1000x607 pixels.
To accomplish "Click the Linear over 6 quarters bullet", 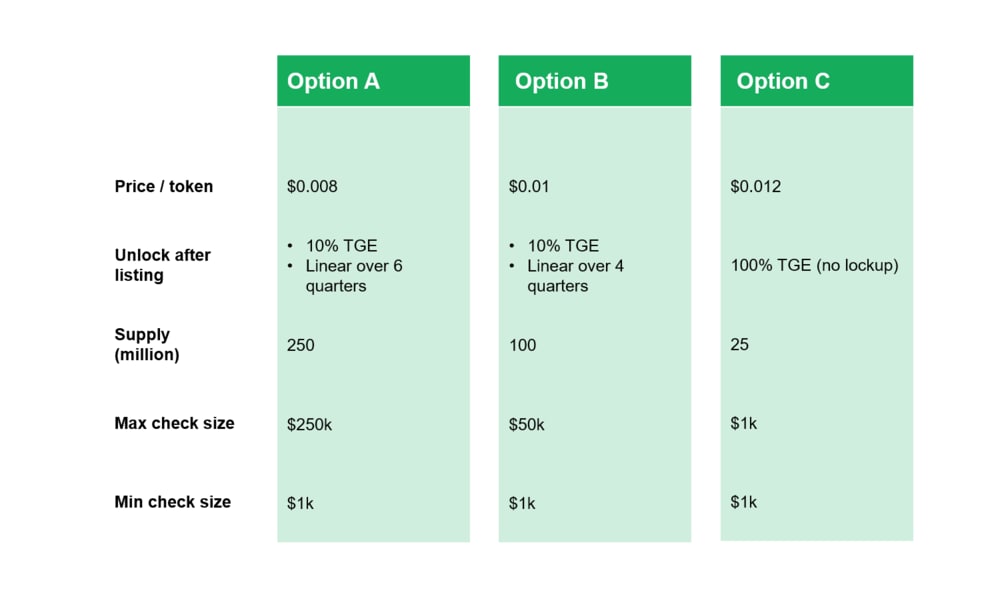I will [354, 276].
